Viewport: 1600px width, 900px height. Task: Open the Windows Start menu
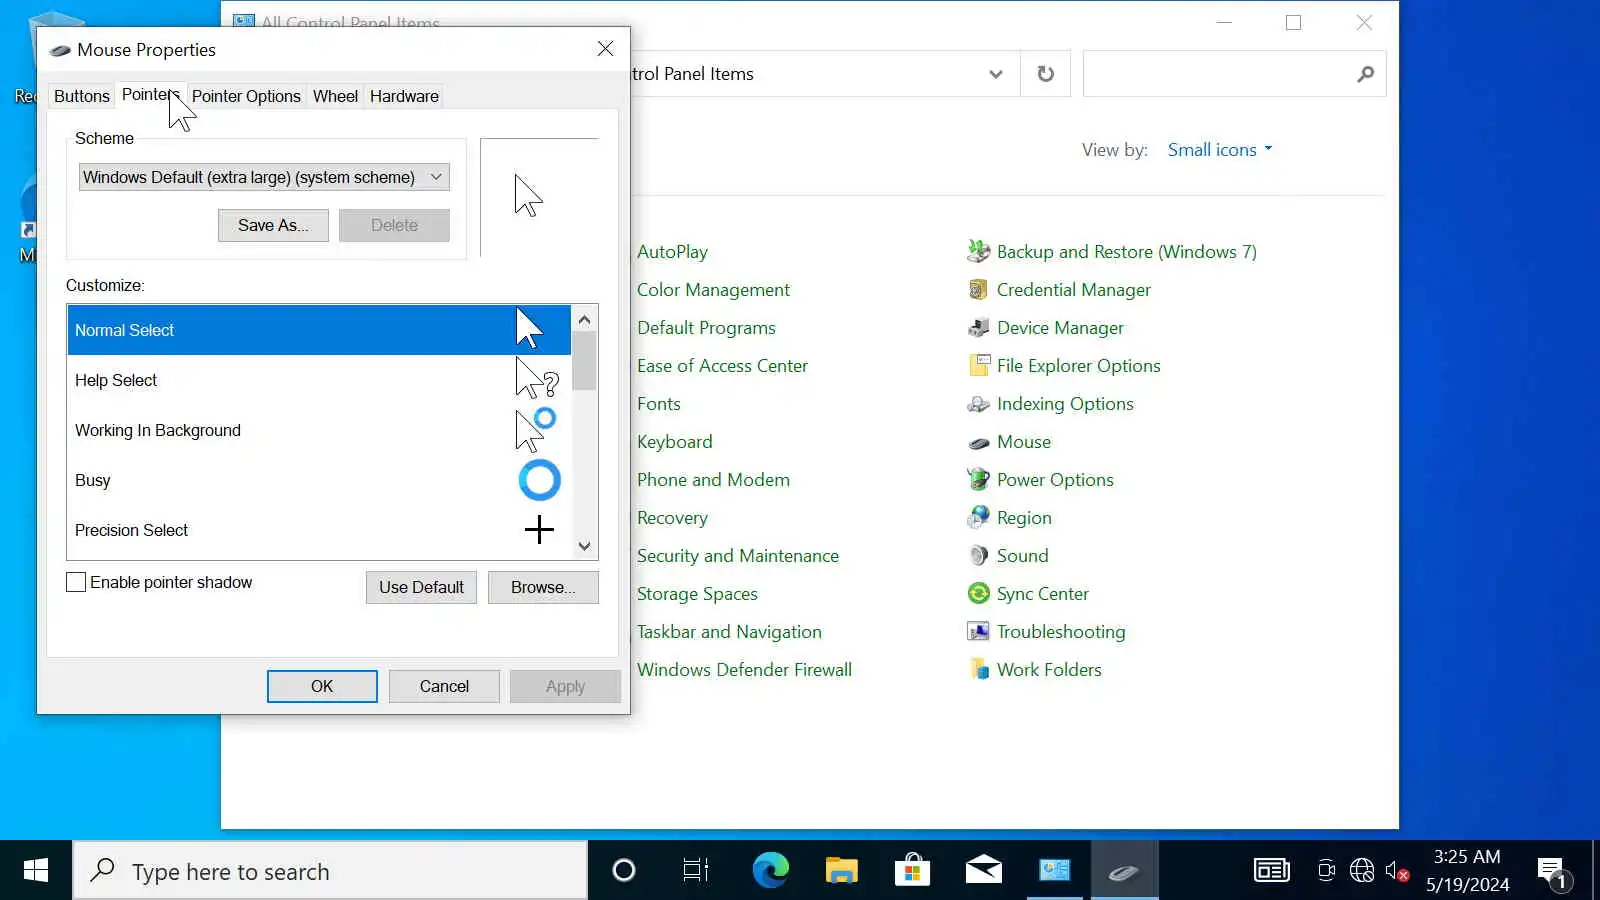[x=36, y=870]
